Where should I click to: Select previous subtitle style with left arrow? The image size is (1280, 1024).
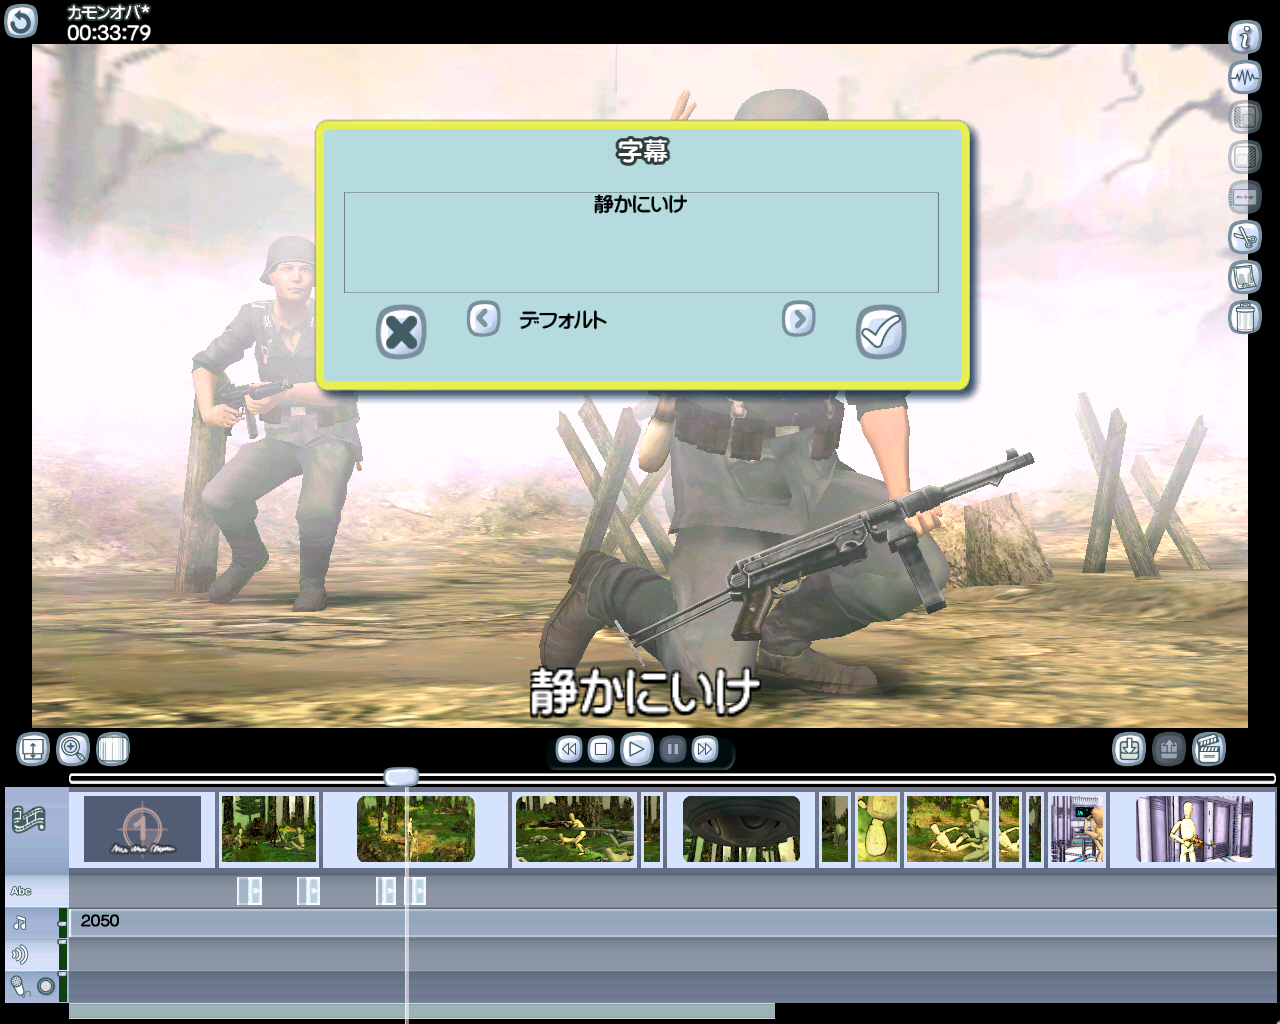(484, 319)
